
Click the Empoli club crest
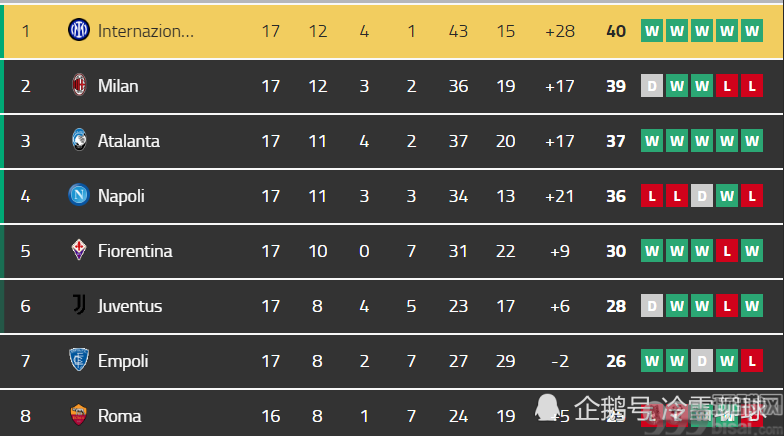pos(78,360)
